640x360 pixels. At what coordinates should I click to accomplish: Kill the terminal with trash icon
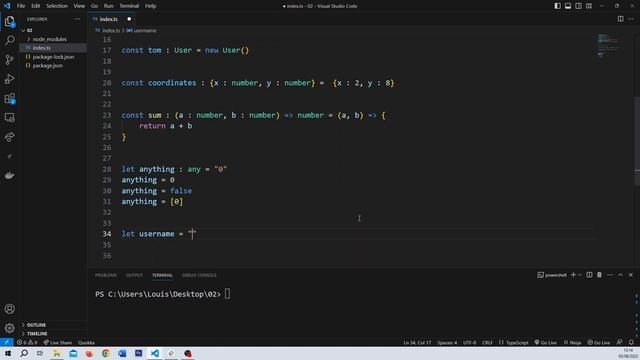click(599, 275)
